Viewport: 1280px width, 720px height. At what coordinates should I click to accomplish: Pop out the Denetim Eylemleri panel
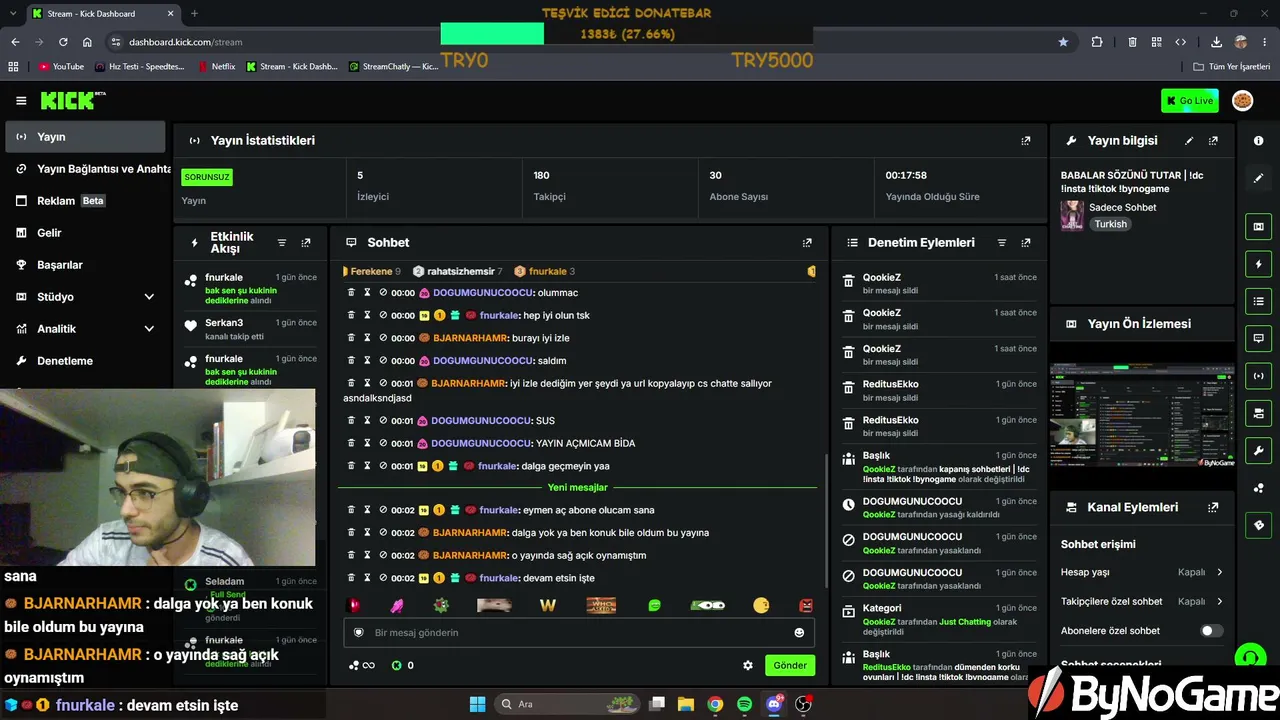pyautogui.click(x=1025, y=243)
